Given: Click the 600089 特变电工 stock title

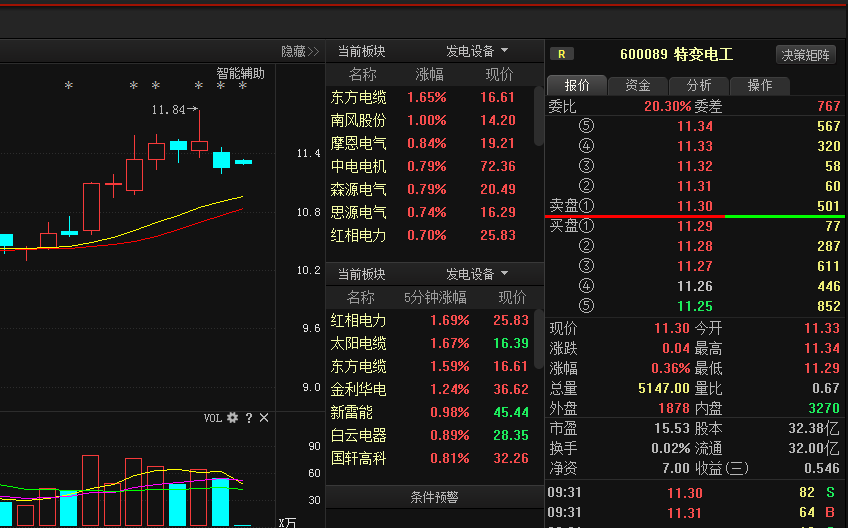Looking at the screenshot, I should 676,54.
